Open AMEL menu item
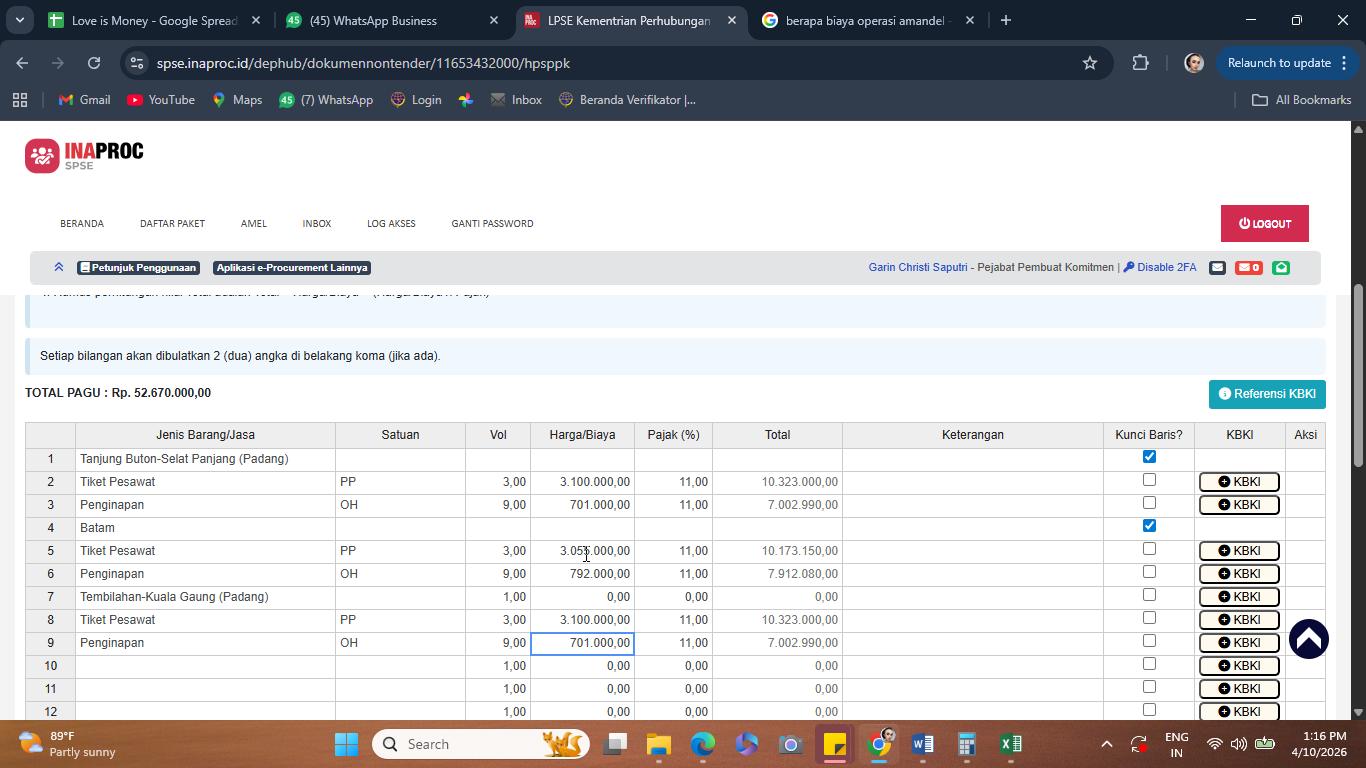Viewport: 1366px width, 768px height. [254, 224]
